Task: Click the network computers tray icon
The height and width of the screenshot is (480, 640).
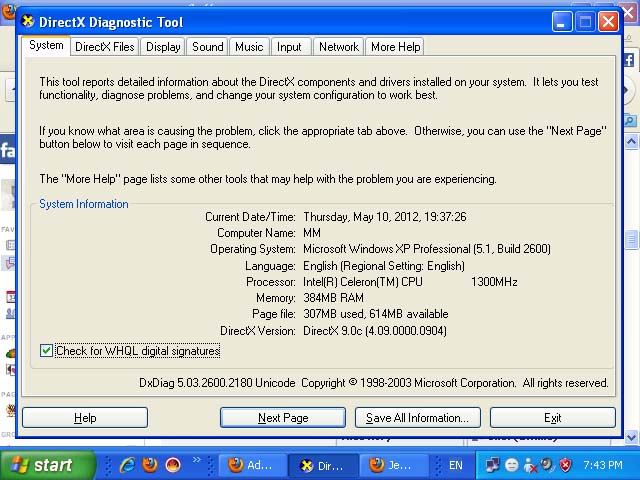Action: click(x=492, y=465)
